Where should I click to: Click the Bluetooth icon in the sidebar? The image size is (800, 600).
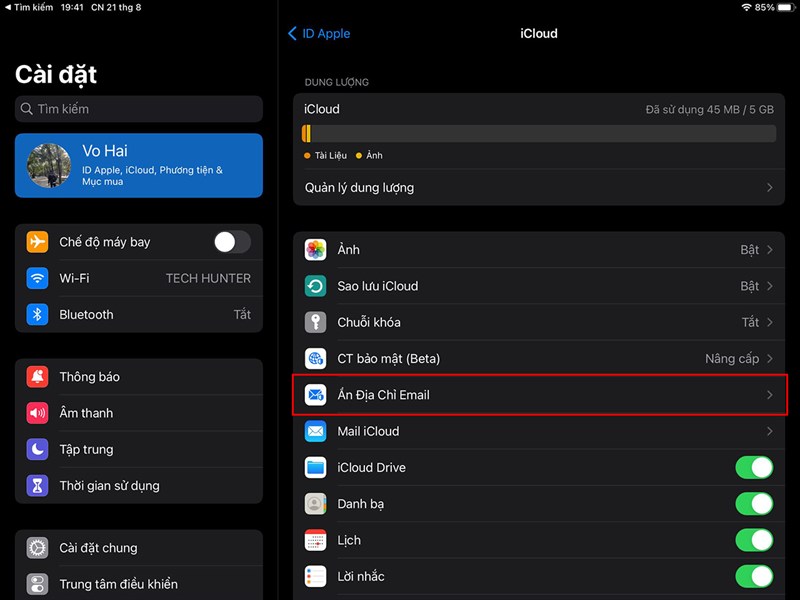pyautogui.click(x=36, y=314)
